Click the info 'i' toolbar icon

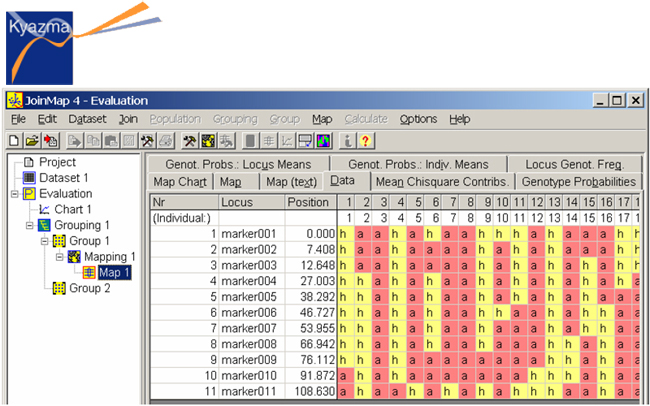[x=349, y=141]
